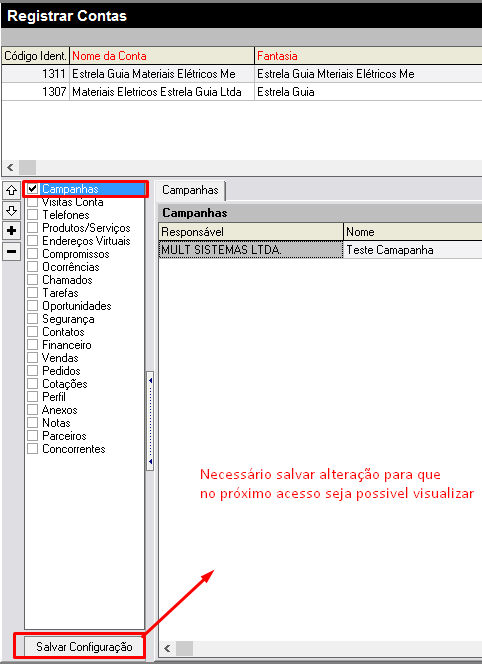The height and width of the screenshot is (664, 482).
Task: Click the plus icon to add item
Action: point(11,231)
